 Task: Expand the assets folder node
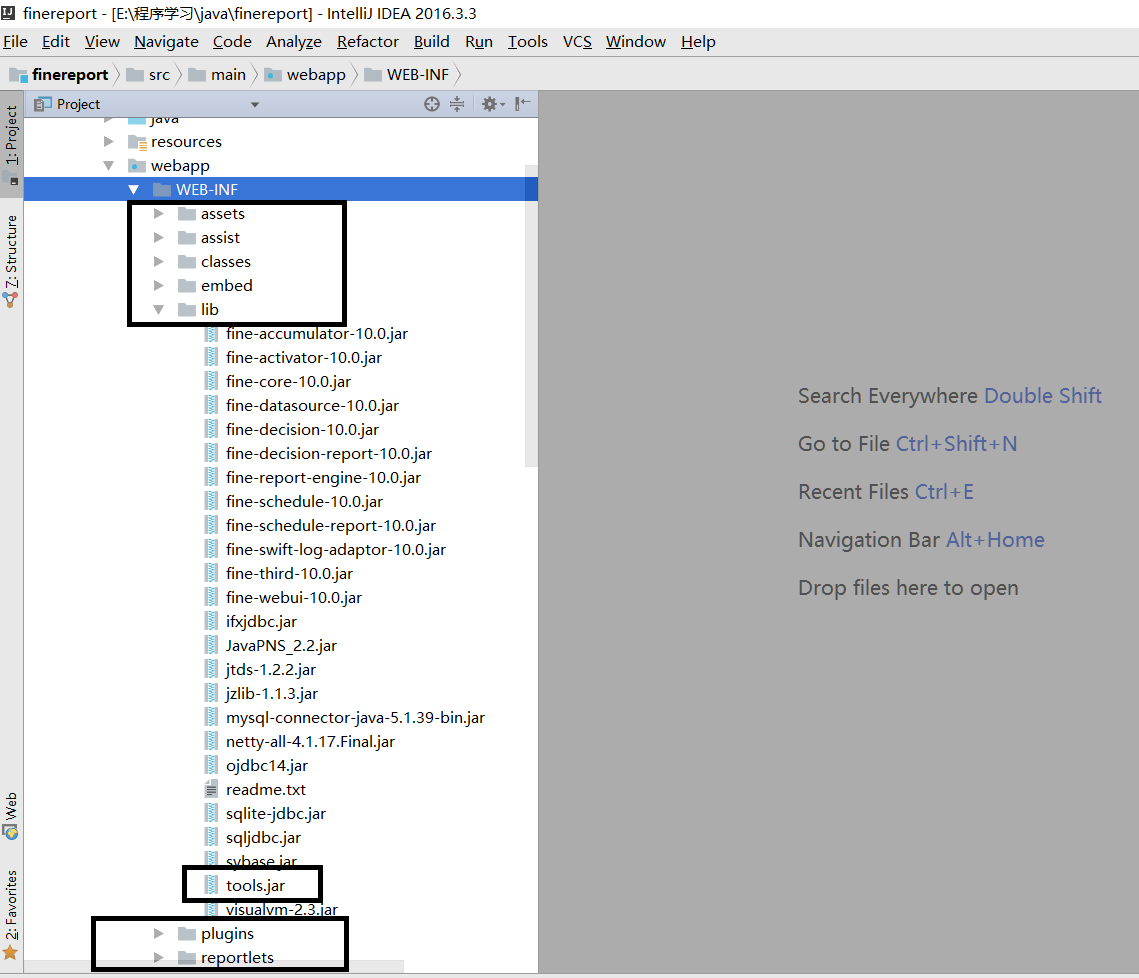158,214
